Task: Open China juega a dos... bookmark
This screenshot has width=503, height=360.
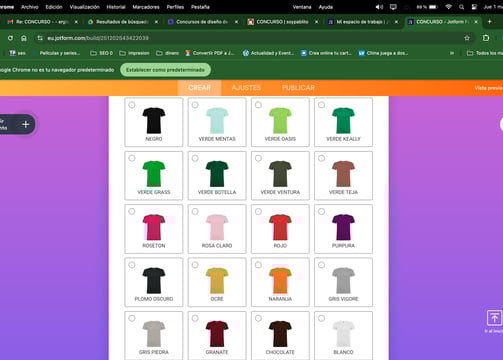Action: pos(383,53)
